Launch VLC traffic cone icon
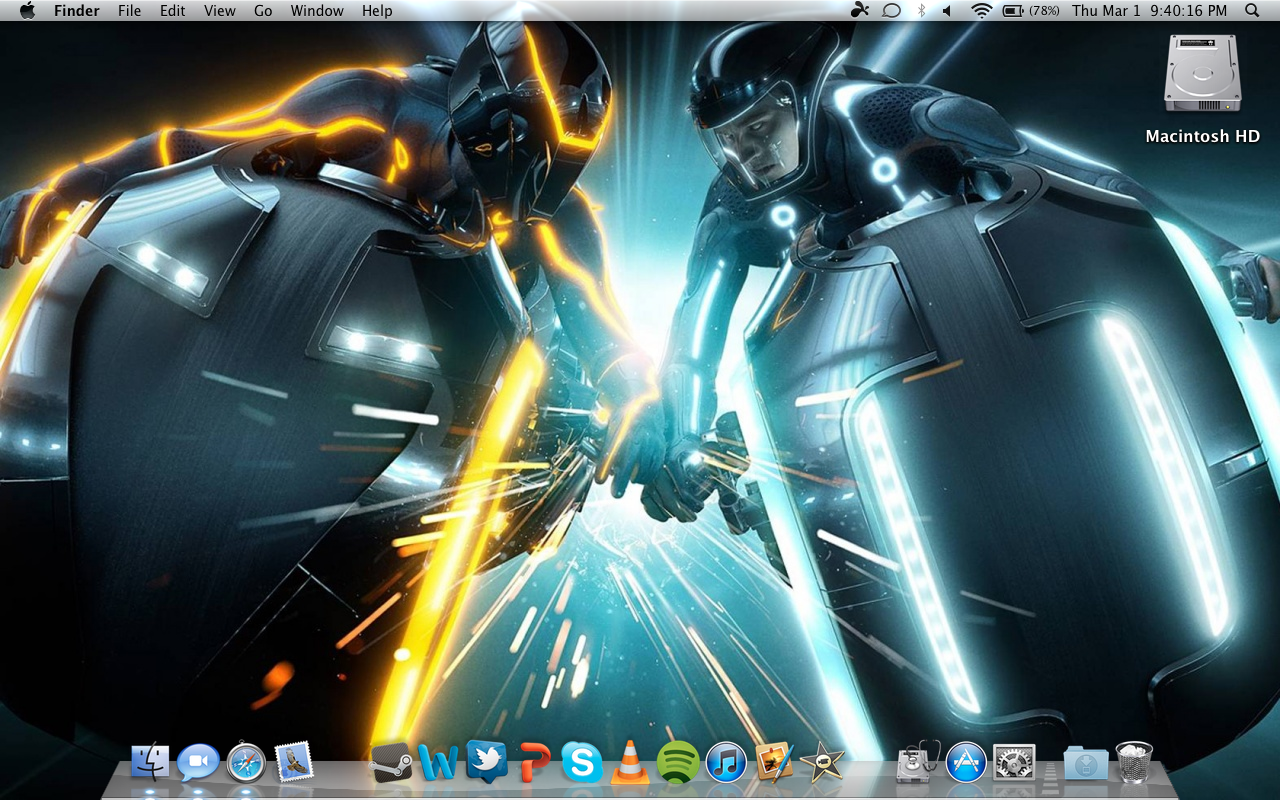The image size is (1280, 800). pyautogui.click(x=630, y=762)
